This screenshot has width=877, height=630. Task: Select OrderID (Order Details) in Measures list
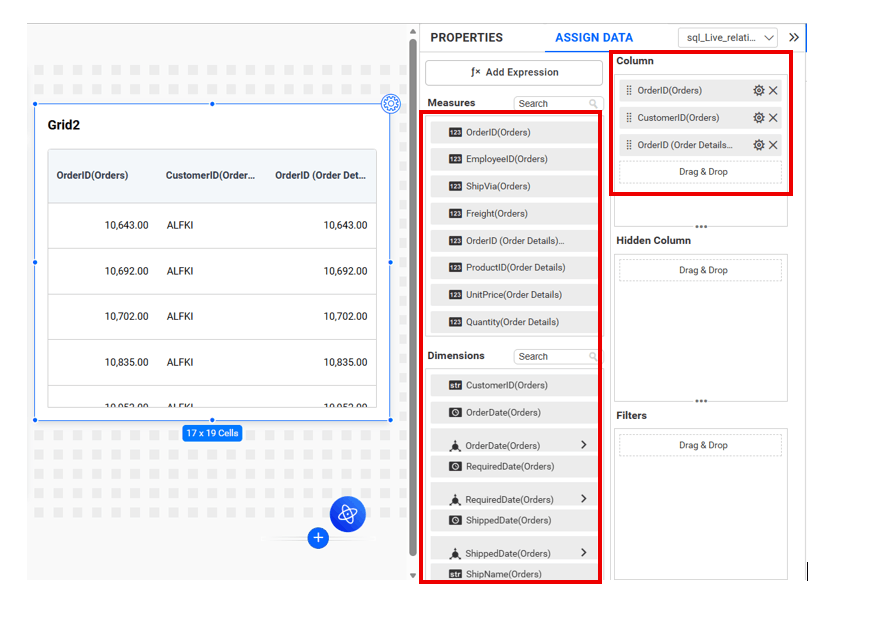(513, 241)
